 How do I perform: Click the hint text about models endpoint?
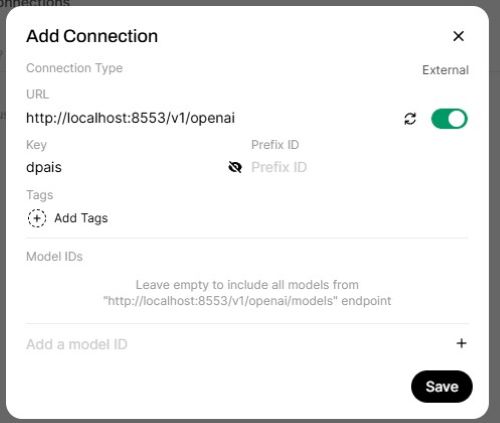click(247, 293)
